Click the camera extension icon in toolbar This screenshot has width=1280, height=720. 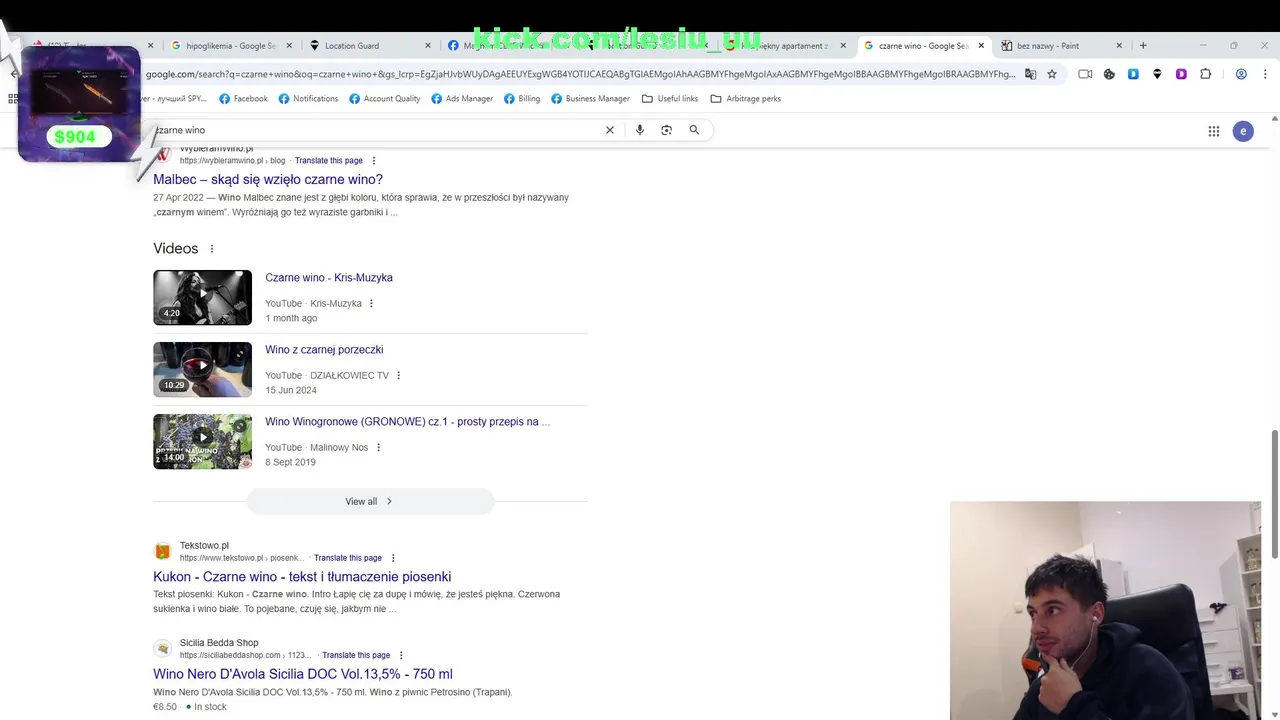pyautogui.click(x=1085, y=74)
